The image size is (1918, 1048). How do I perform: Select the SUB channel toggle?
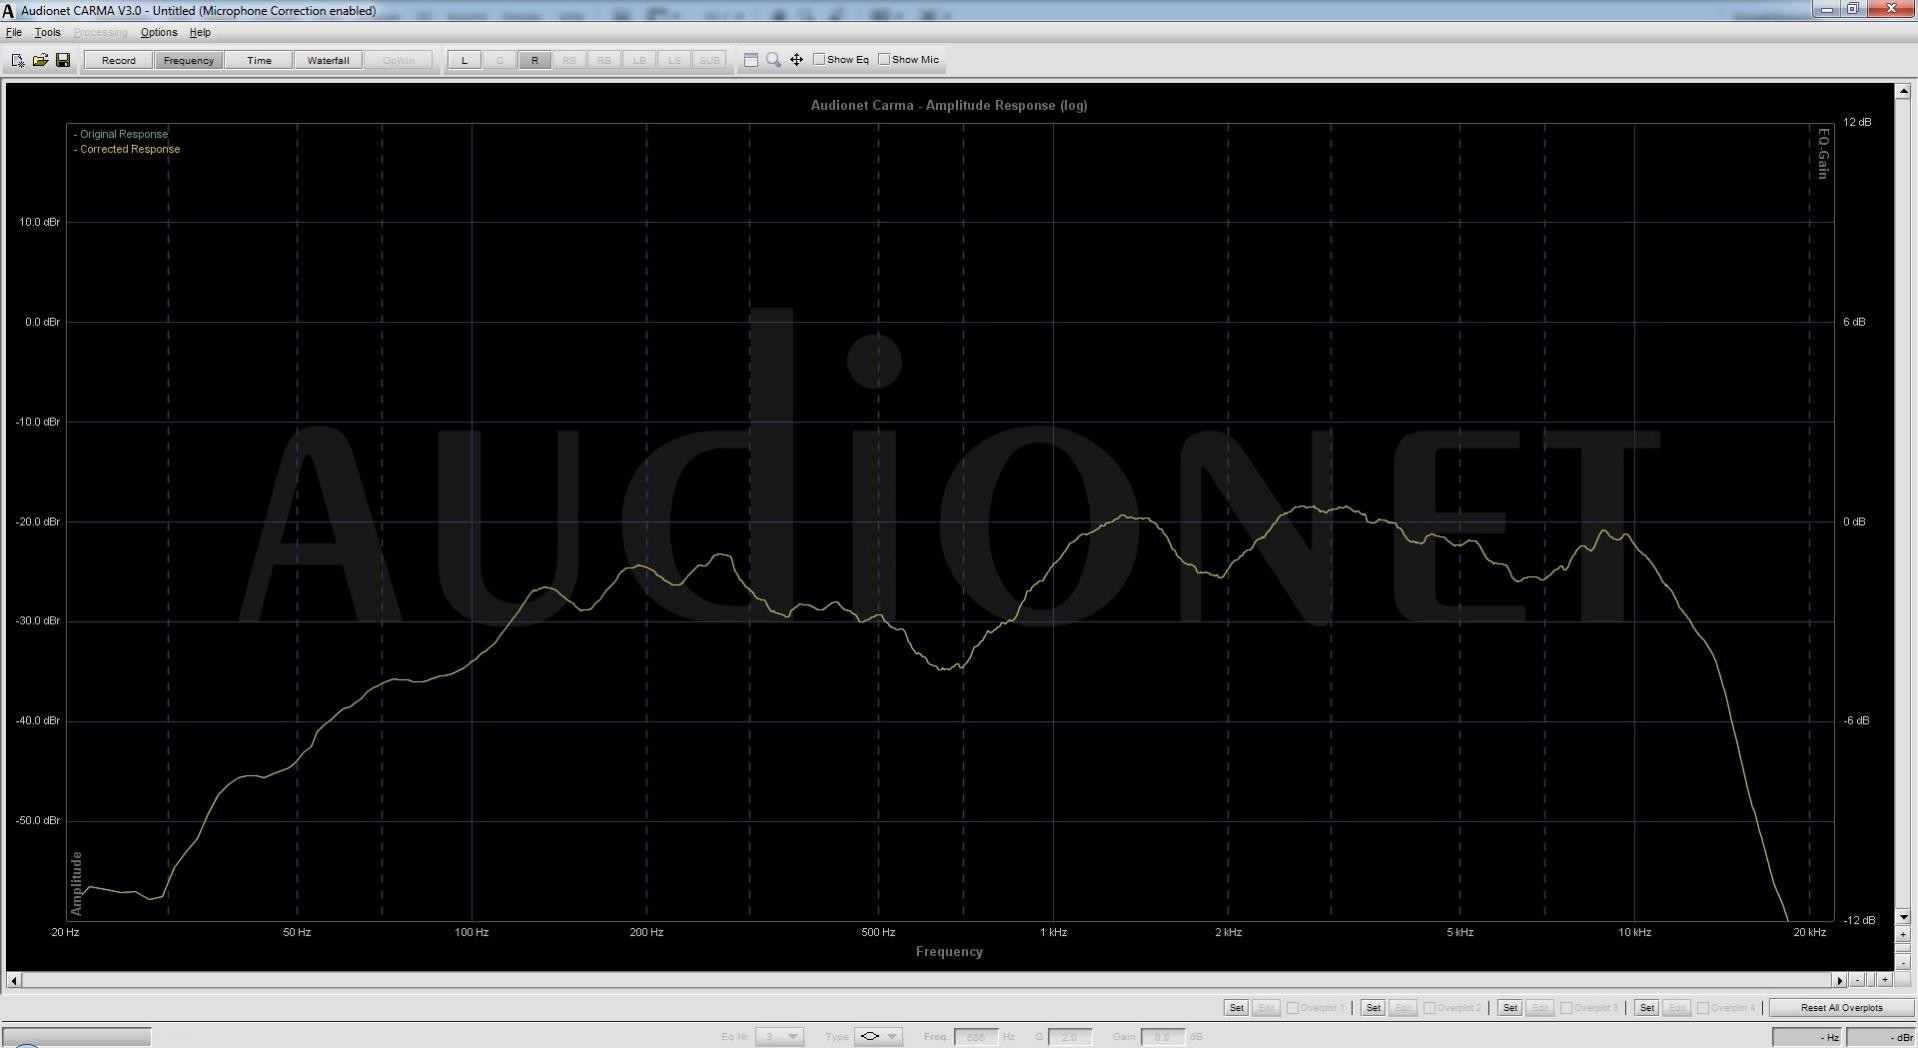[709, 60]
